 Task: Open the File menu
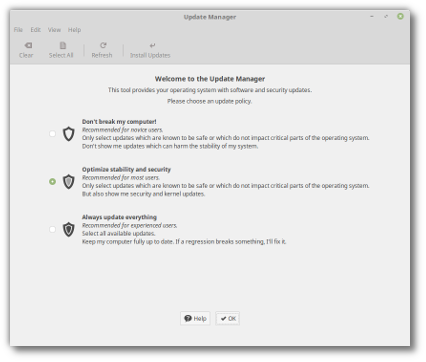click(x=18, y=30)
